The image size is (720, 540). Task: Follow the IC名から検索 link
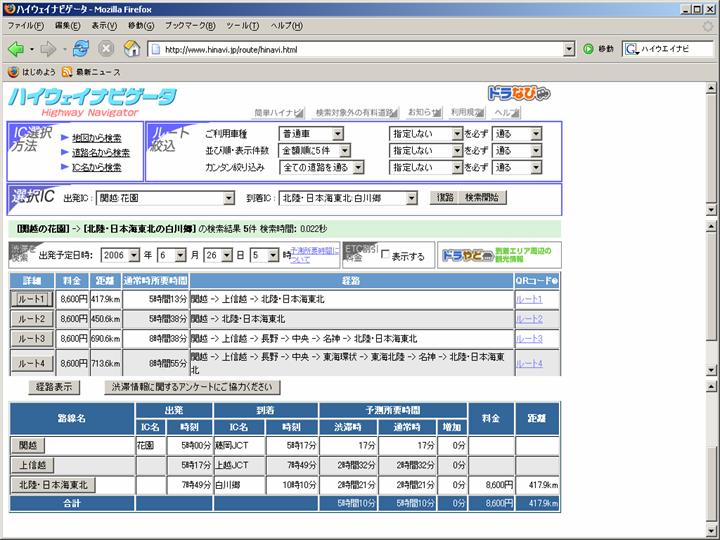point(96,167)
